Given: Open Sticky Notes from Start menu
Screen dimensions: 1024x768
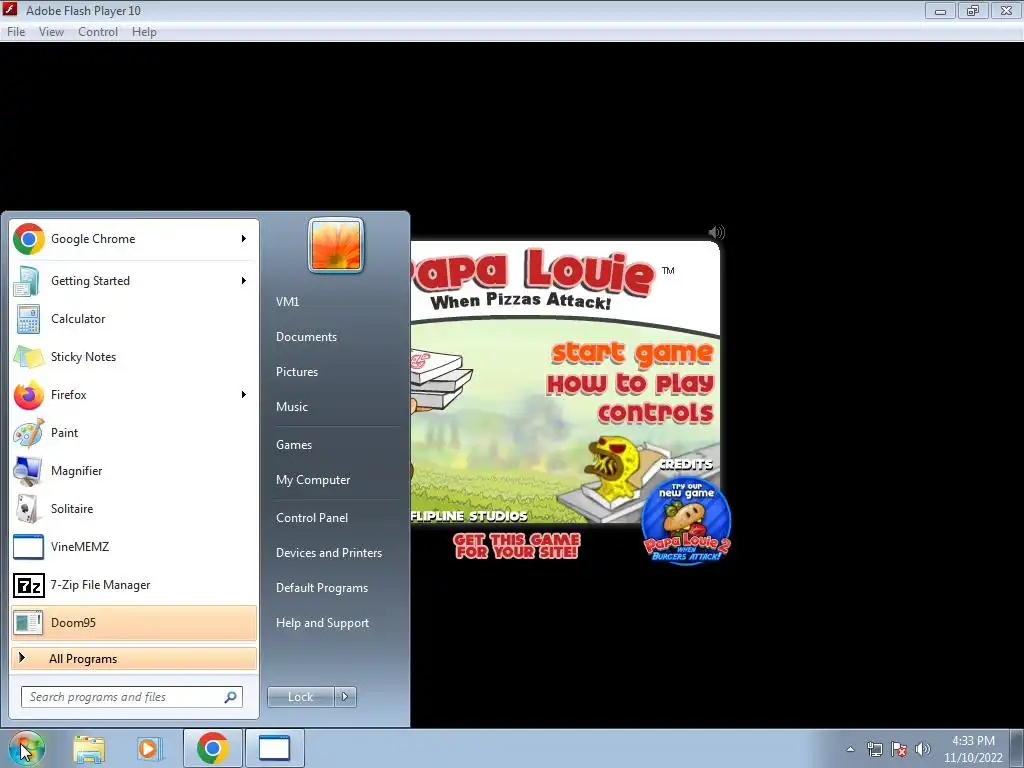Looking at the screenshot, I should pos(133,357).
